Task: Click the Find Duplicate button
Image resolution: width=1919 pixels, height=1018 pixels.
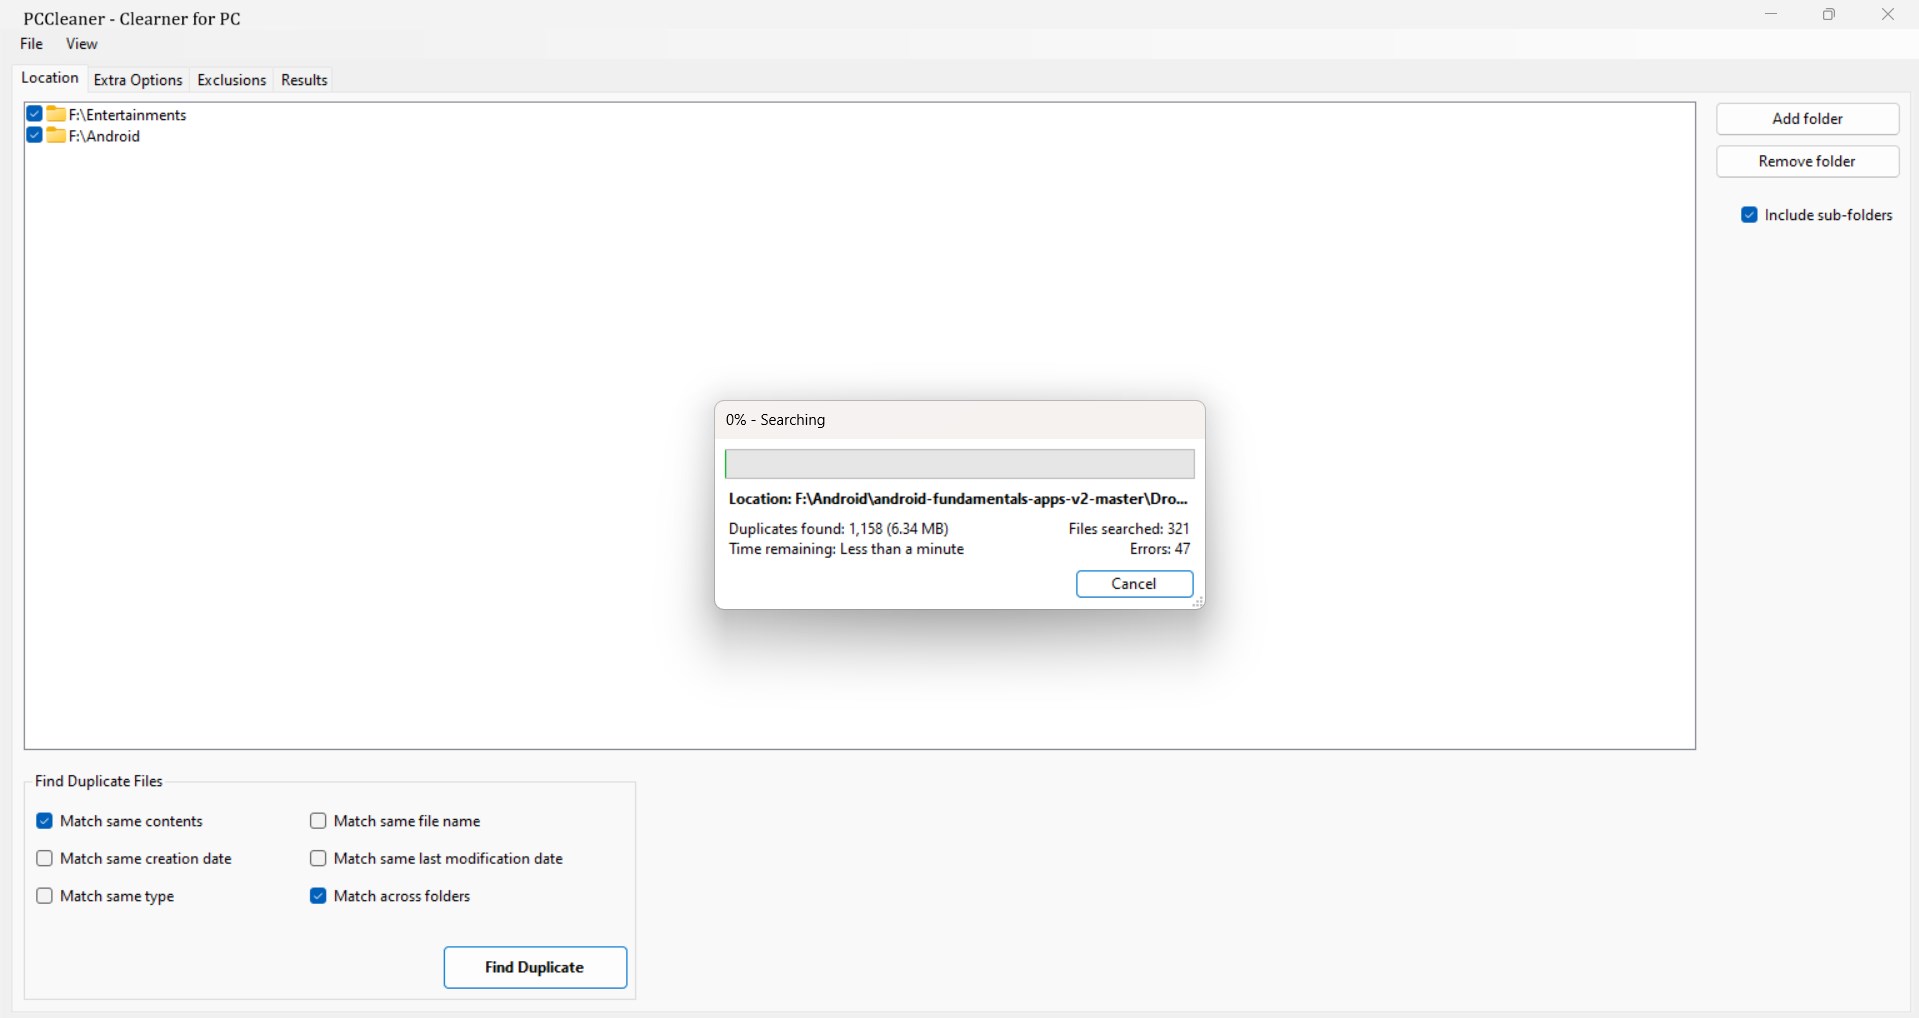Action: click(535, 968)
